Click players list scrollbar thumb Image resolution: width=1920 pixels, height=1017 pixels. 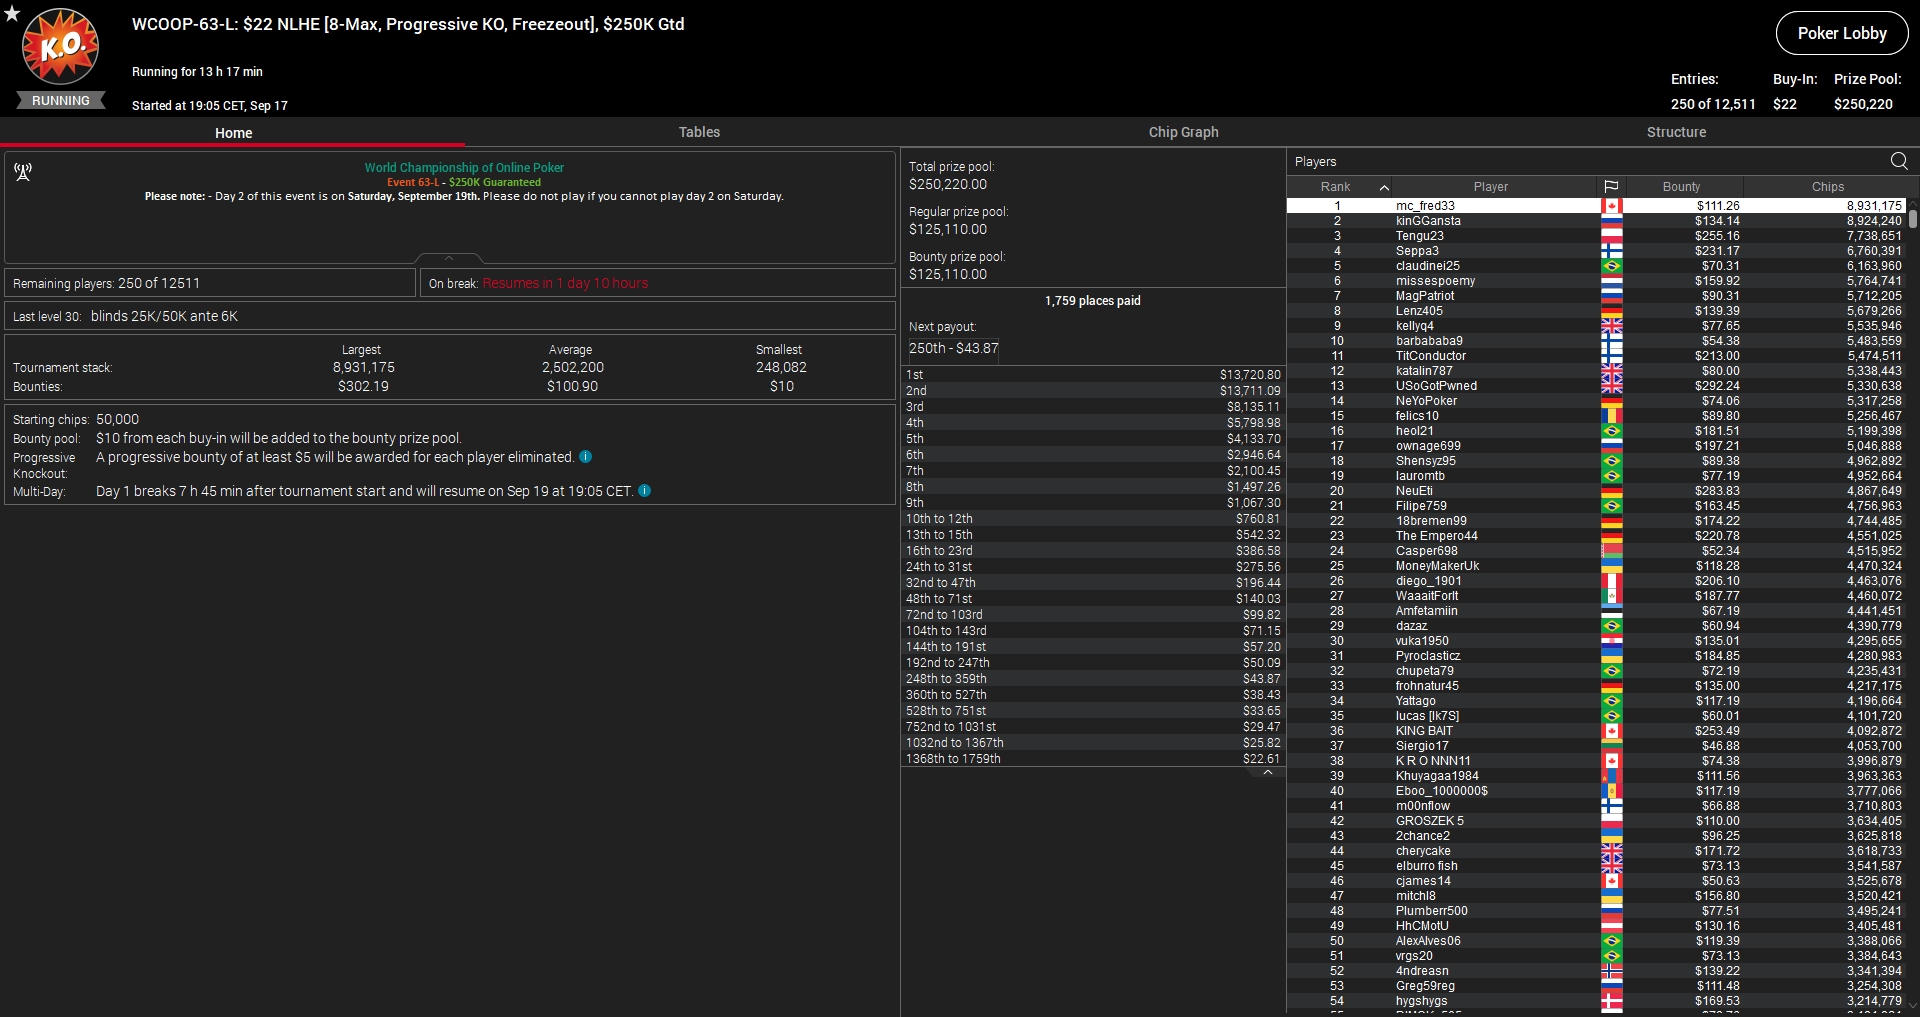coord(1913,217)
